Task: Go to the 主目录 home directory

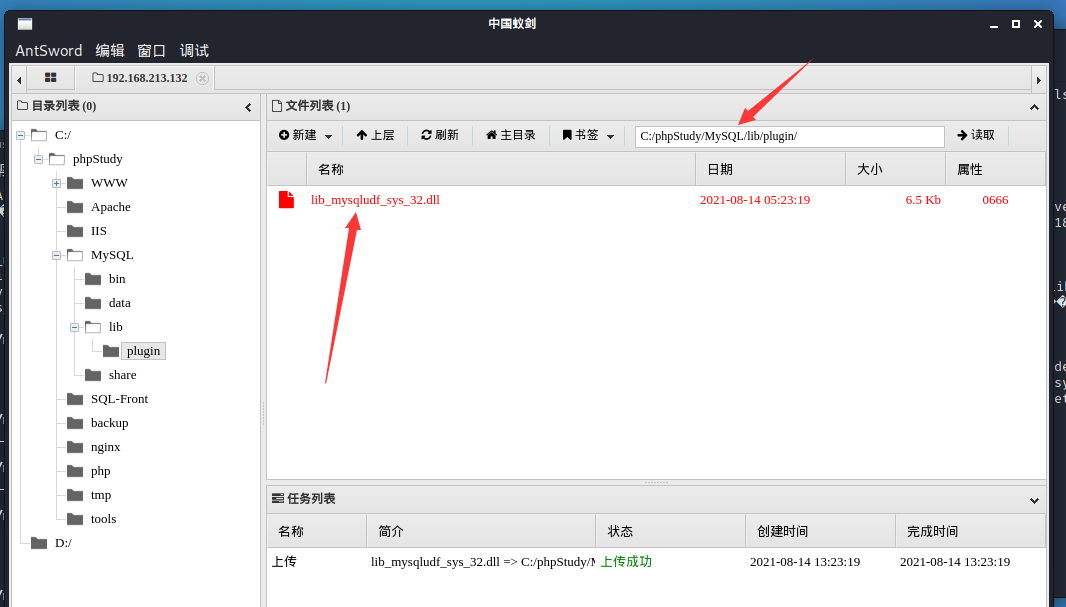Action: tap(511, 135)
